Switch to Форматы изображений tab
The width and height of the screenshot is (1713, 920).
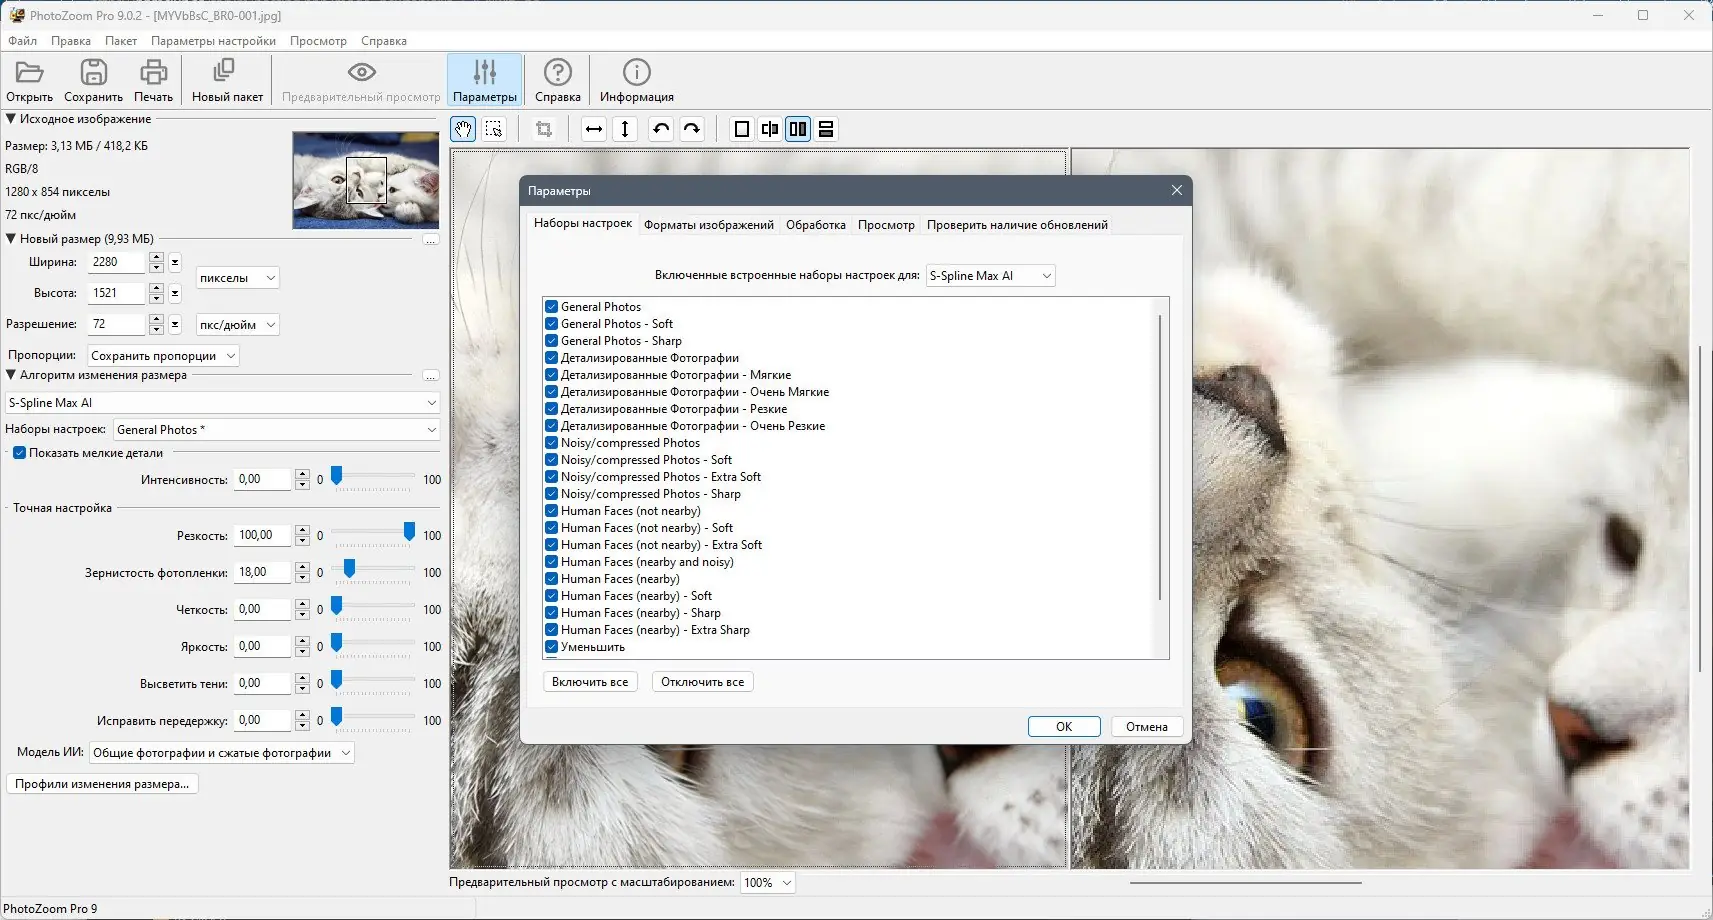coord(709,225)
